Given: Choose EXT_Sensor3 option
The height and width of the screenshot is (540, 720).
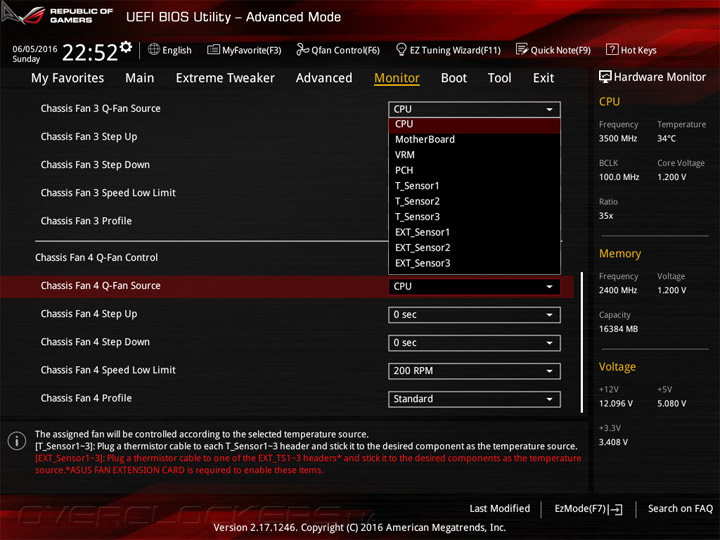Looking at the screenshot, I should pyautogui.click(x=474, y=264).
